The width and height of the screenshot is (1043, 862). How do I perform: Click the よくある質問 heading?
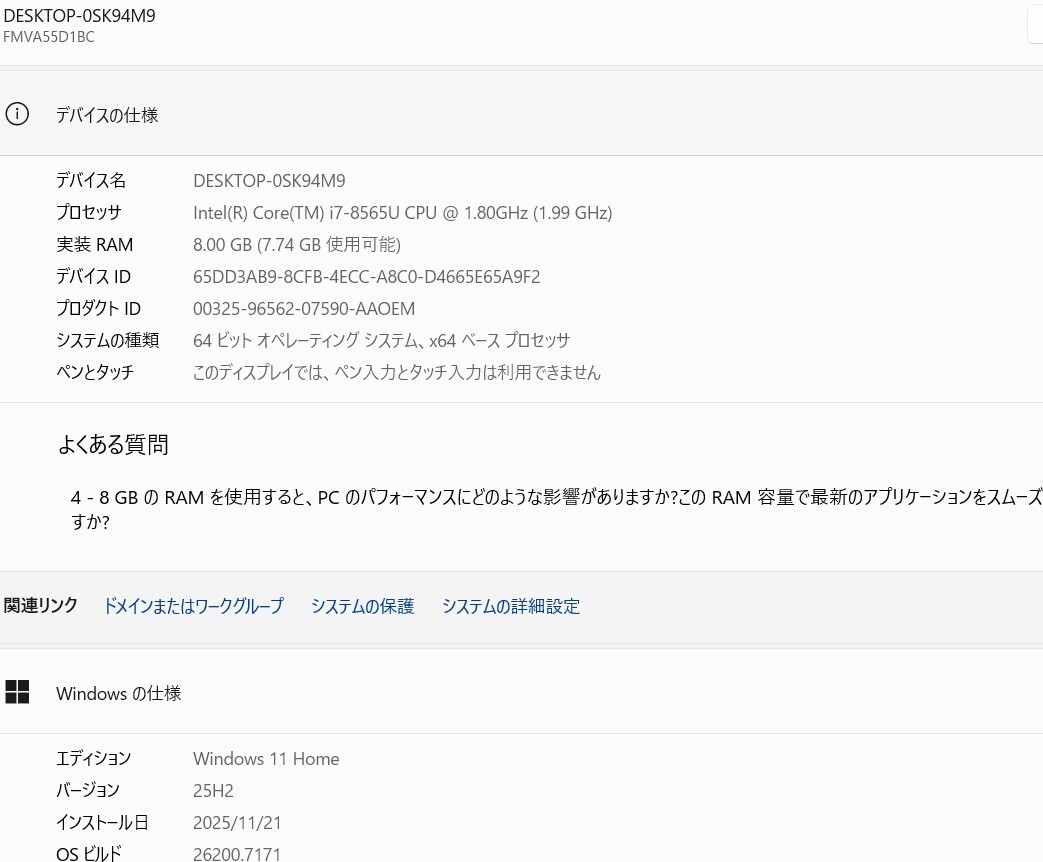(x=113, y=444)
